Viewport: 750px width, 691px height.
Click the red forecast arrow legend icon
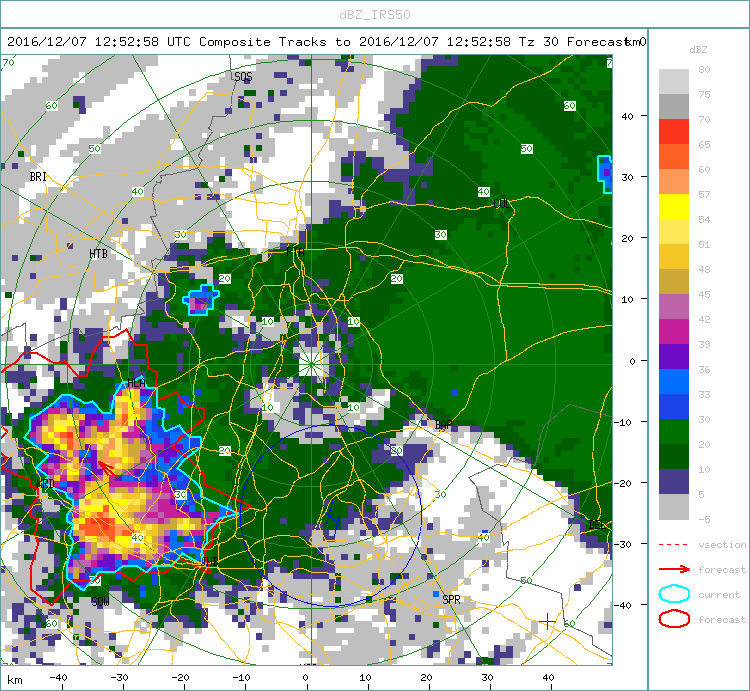674,569
